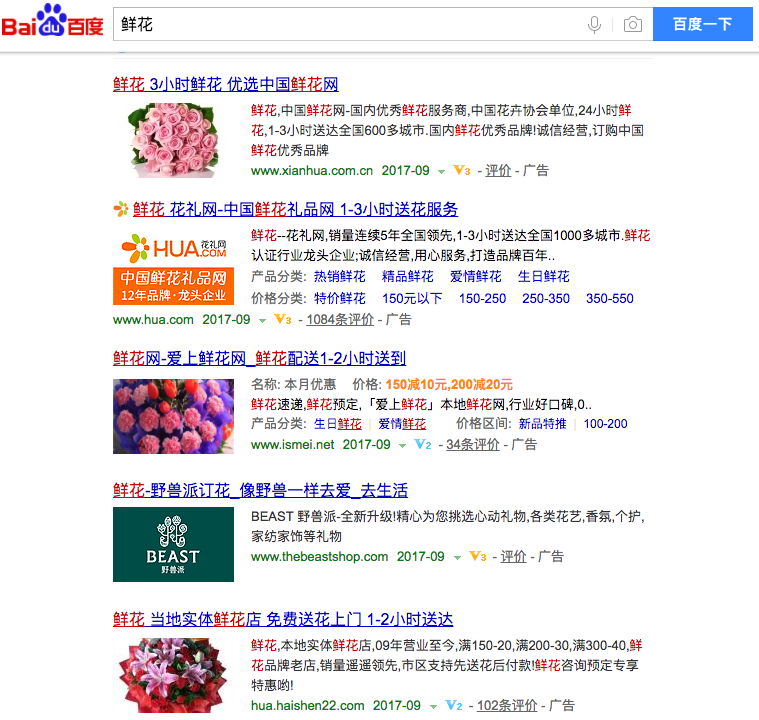
Task: Click the www.xianhua.com.cn URL text
Action: (x=312, y=171)
